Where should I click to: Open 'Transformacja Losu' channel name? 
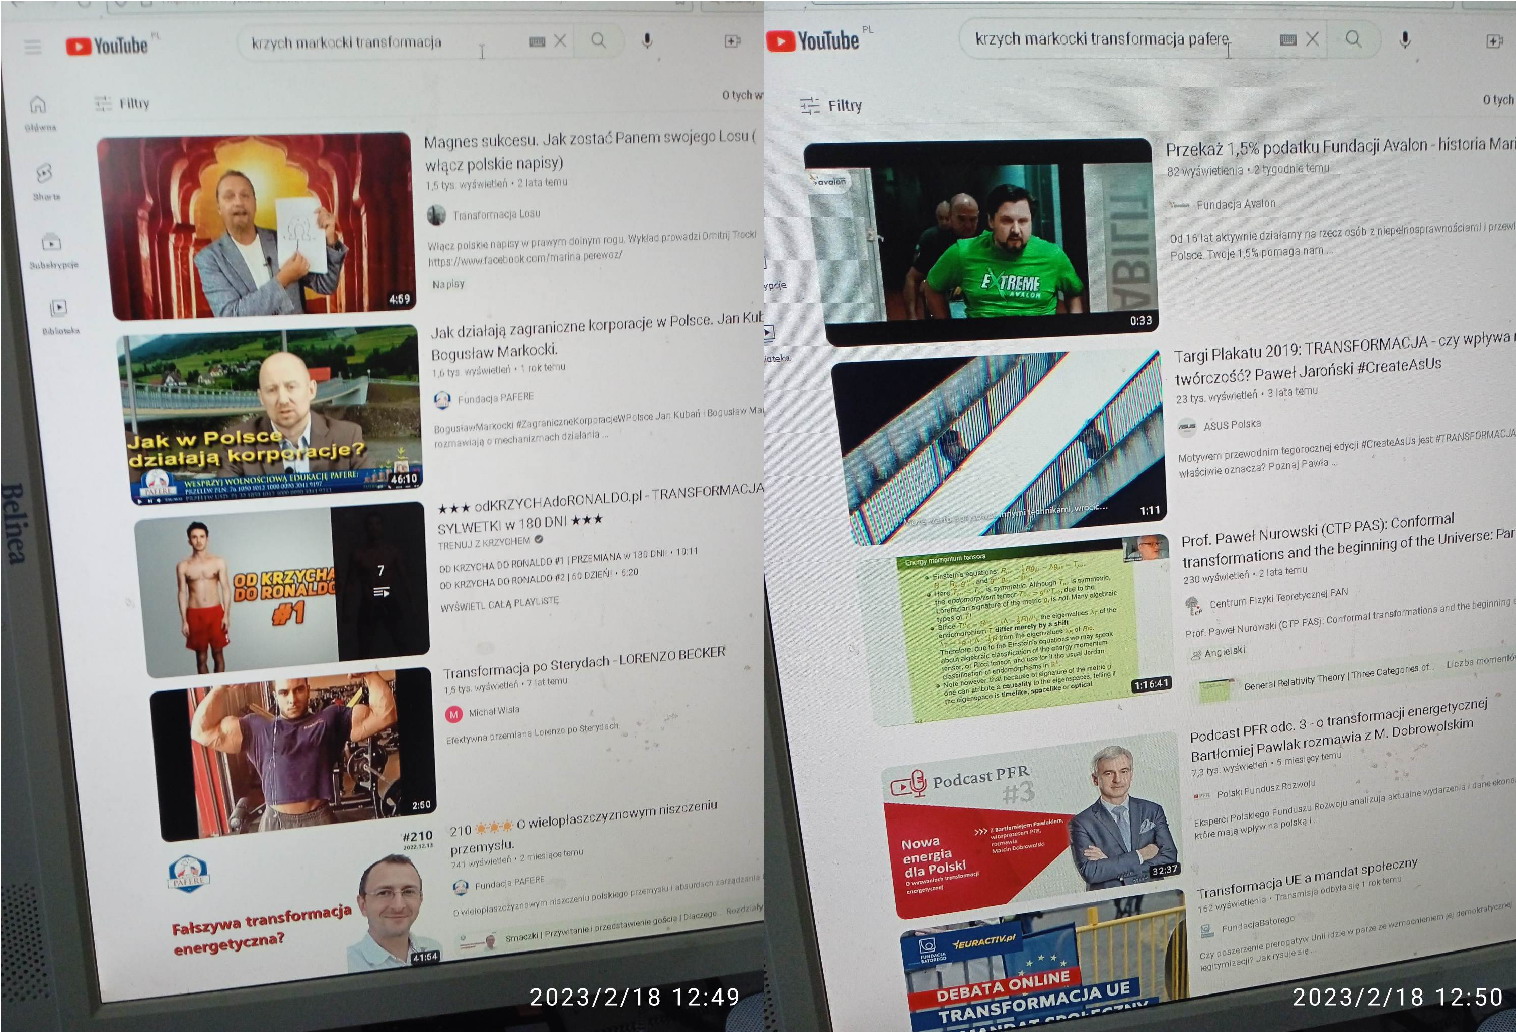[x=496, y=214]
